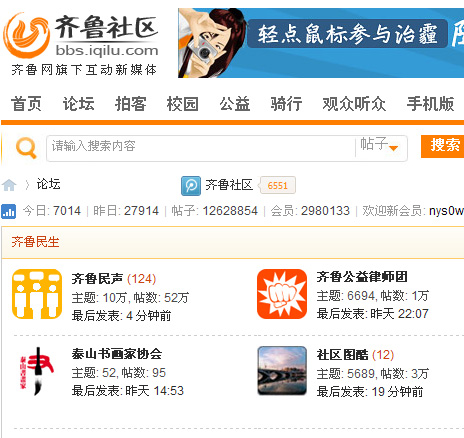The height and width of the screenshot is (438, 464).
Task: Click the orange magnifier search icon
Action: [26, 148]
